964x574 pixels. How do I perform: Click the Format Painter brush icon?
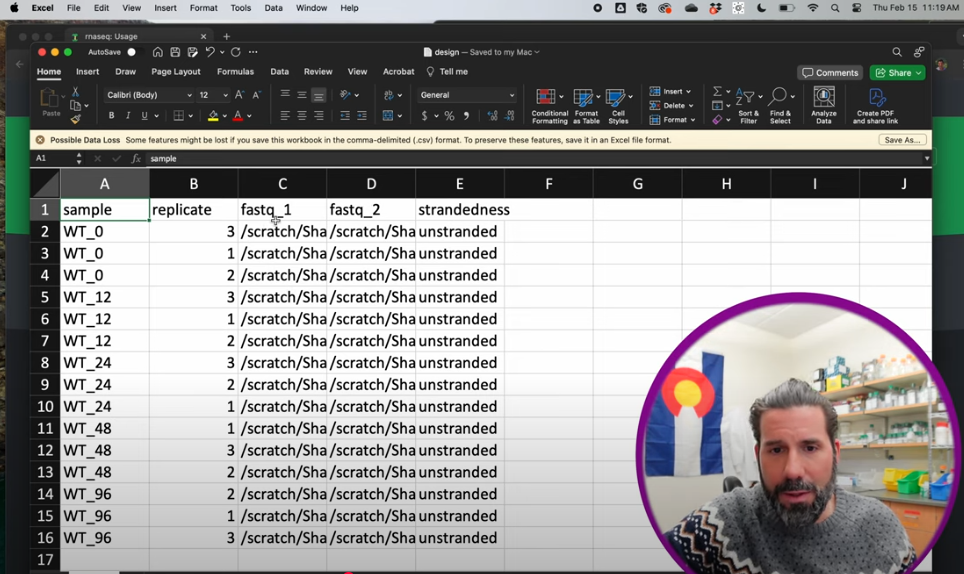(x=75, y=119)
